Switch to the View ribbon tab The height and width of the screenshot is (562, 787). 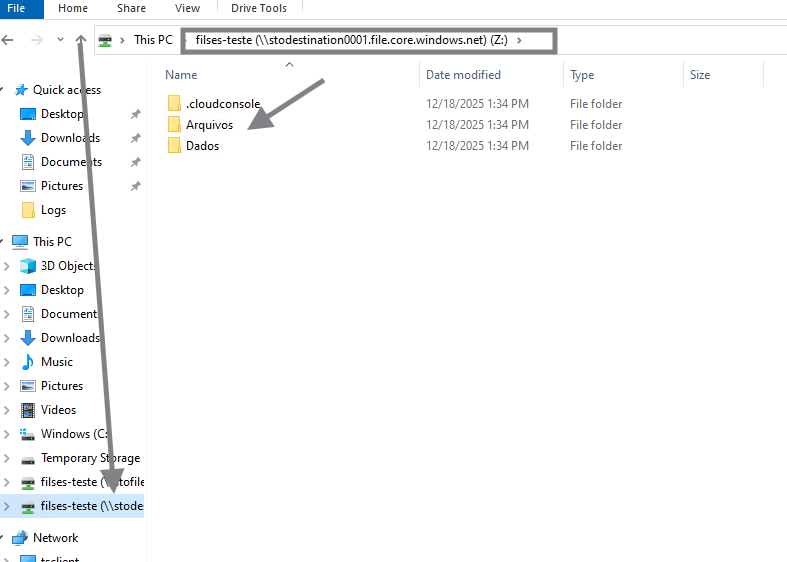click(x=187, y=8)
